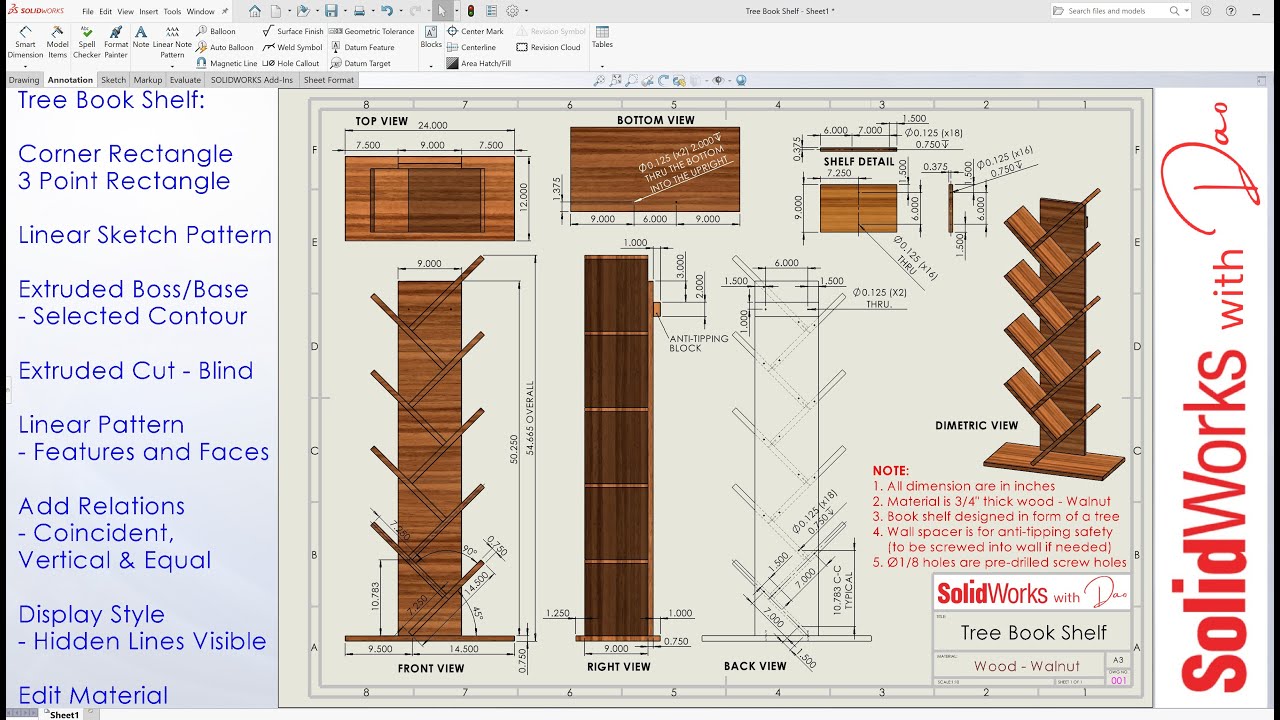Run the Spell Checker
Image resolution: width=1280 pixels, height=720 pixels.
coord(87,42)
